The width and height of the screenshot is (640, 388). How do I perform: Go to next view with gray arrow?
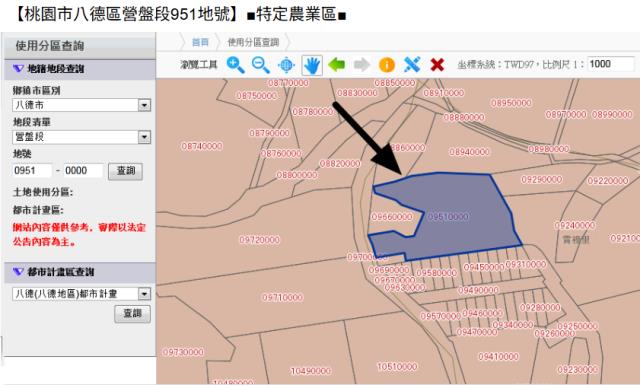tap(362, 64)
